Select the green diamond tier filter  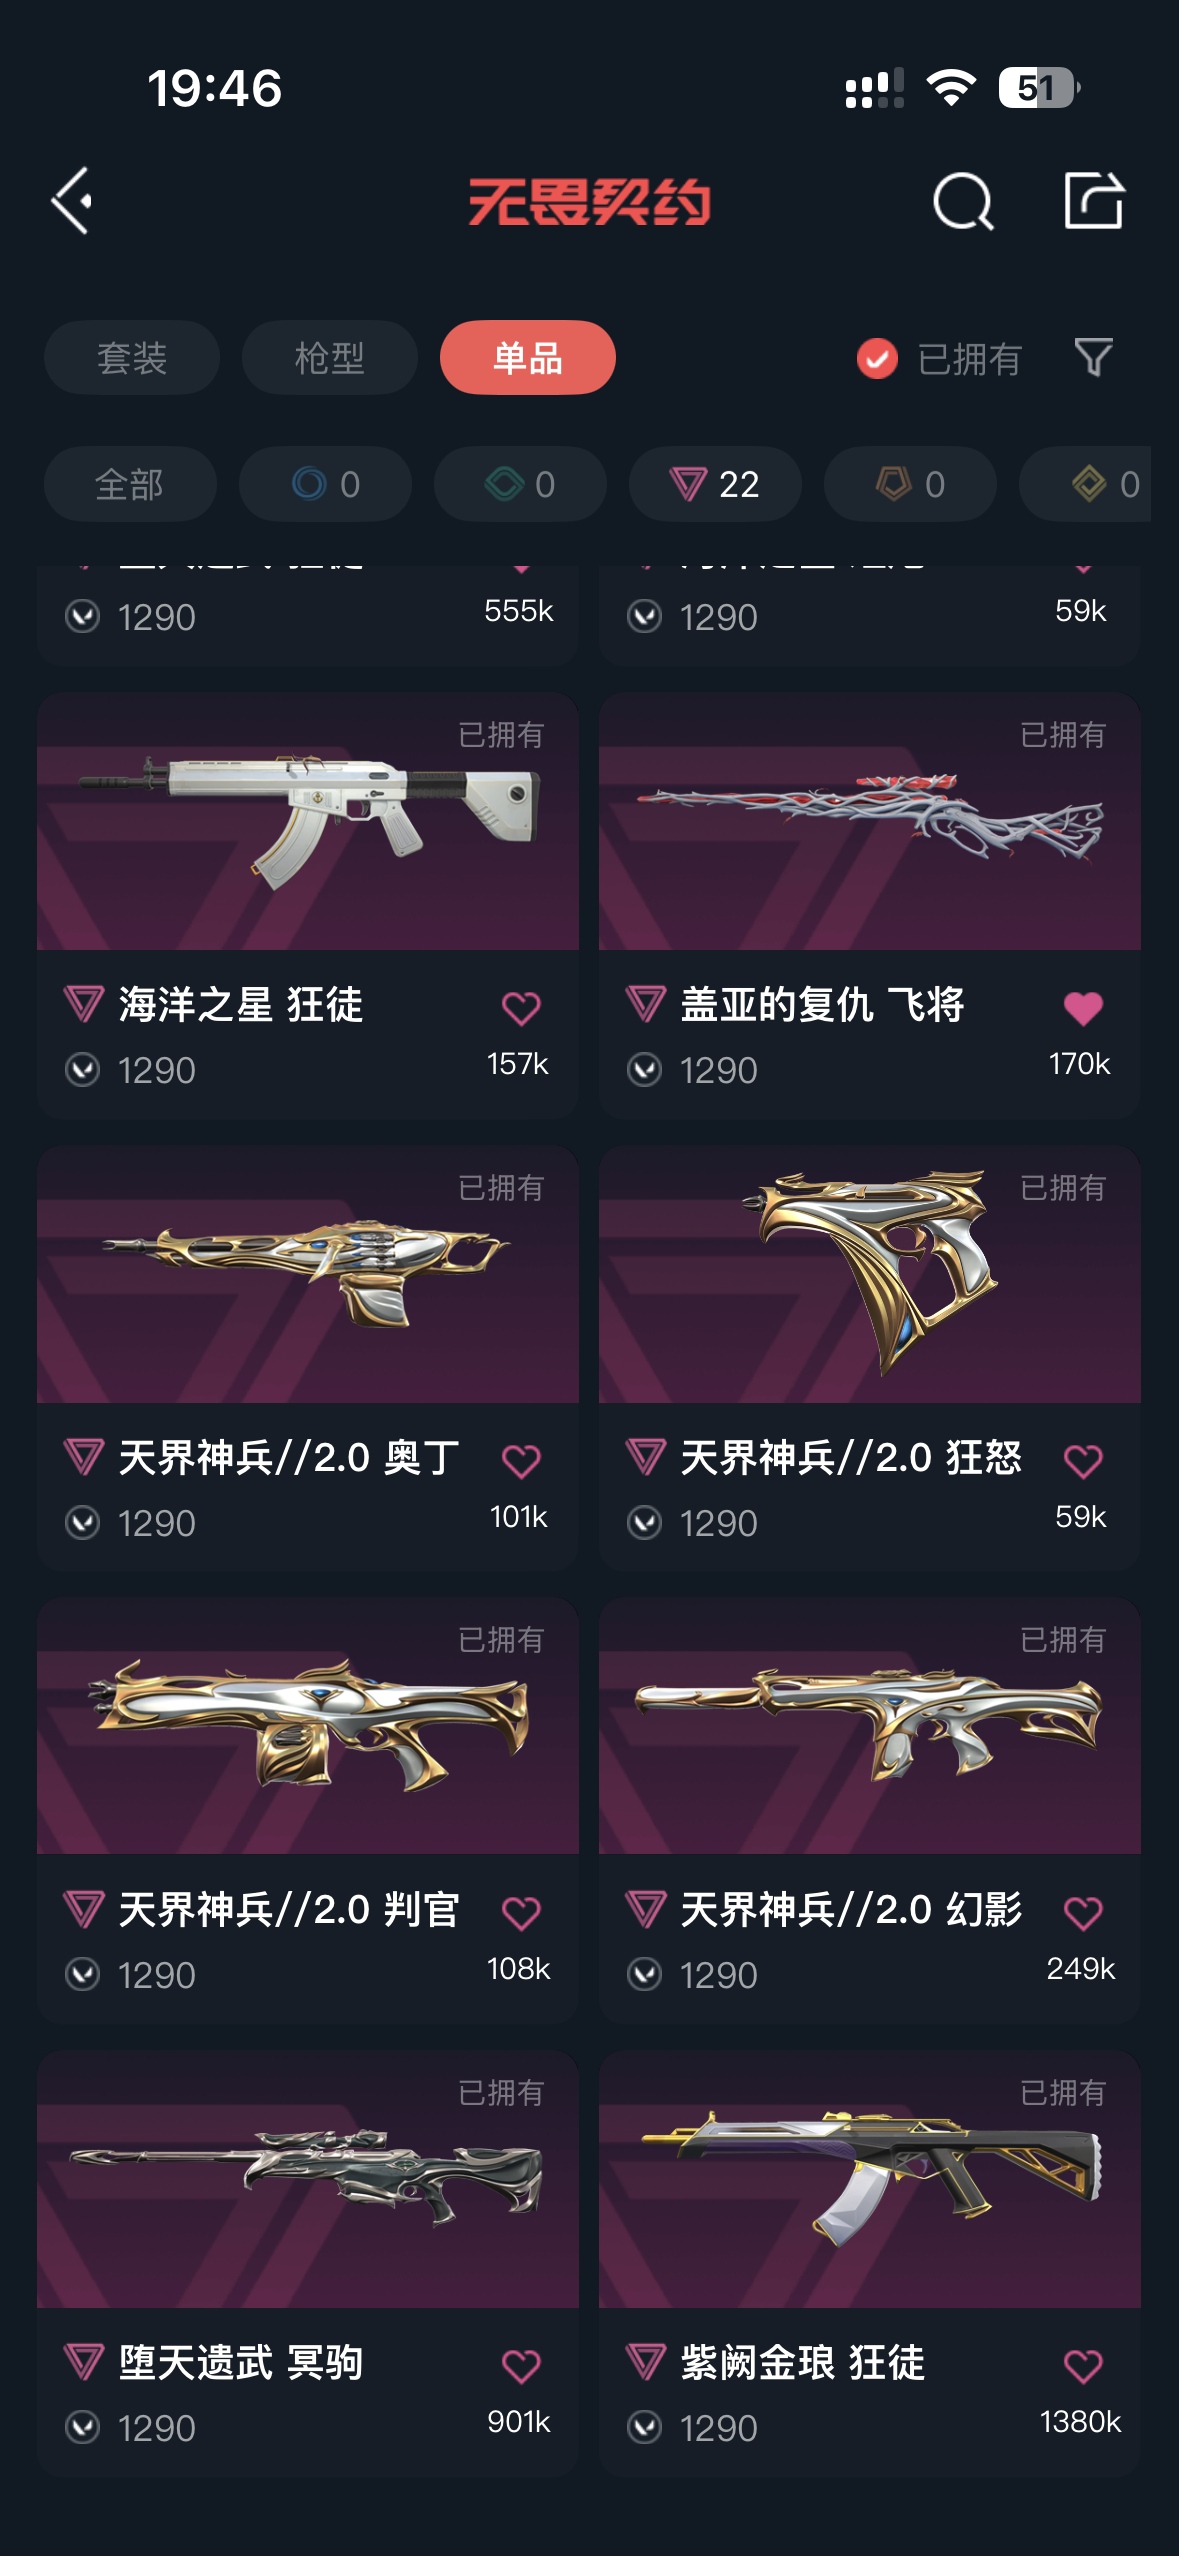click(x=520, y=484)
